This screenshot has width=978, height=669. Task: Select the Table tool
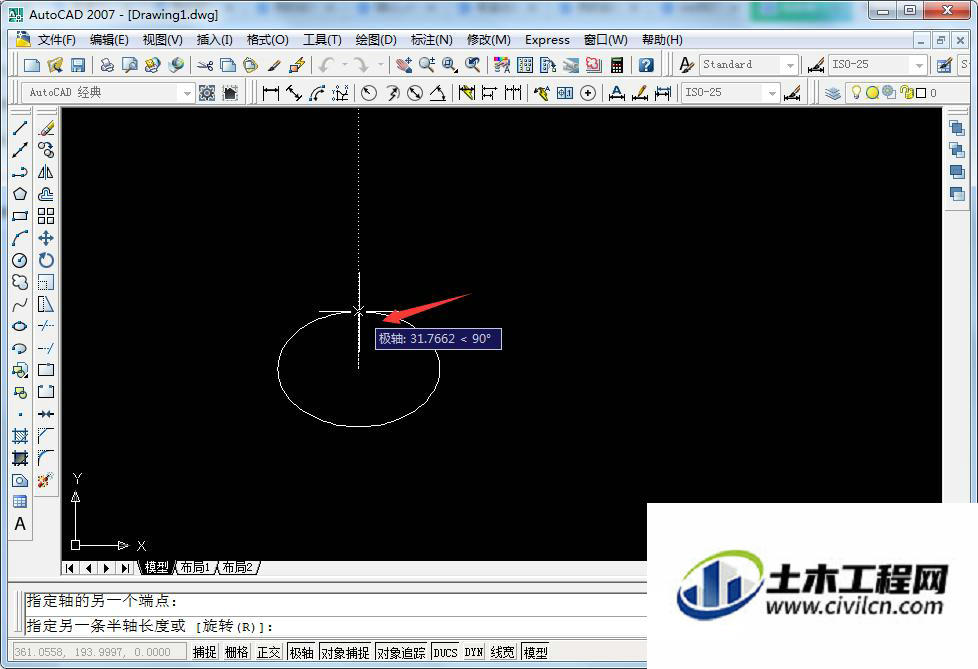[x=20, y=502]
